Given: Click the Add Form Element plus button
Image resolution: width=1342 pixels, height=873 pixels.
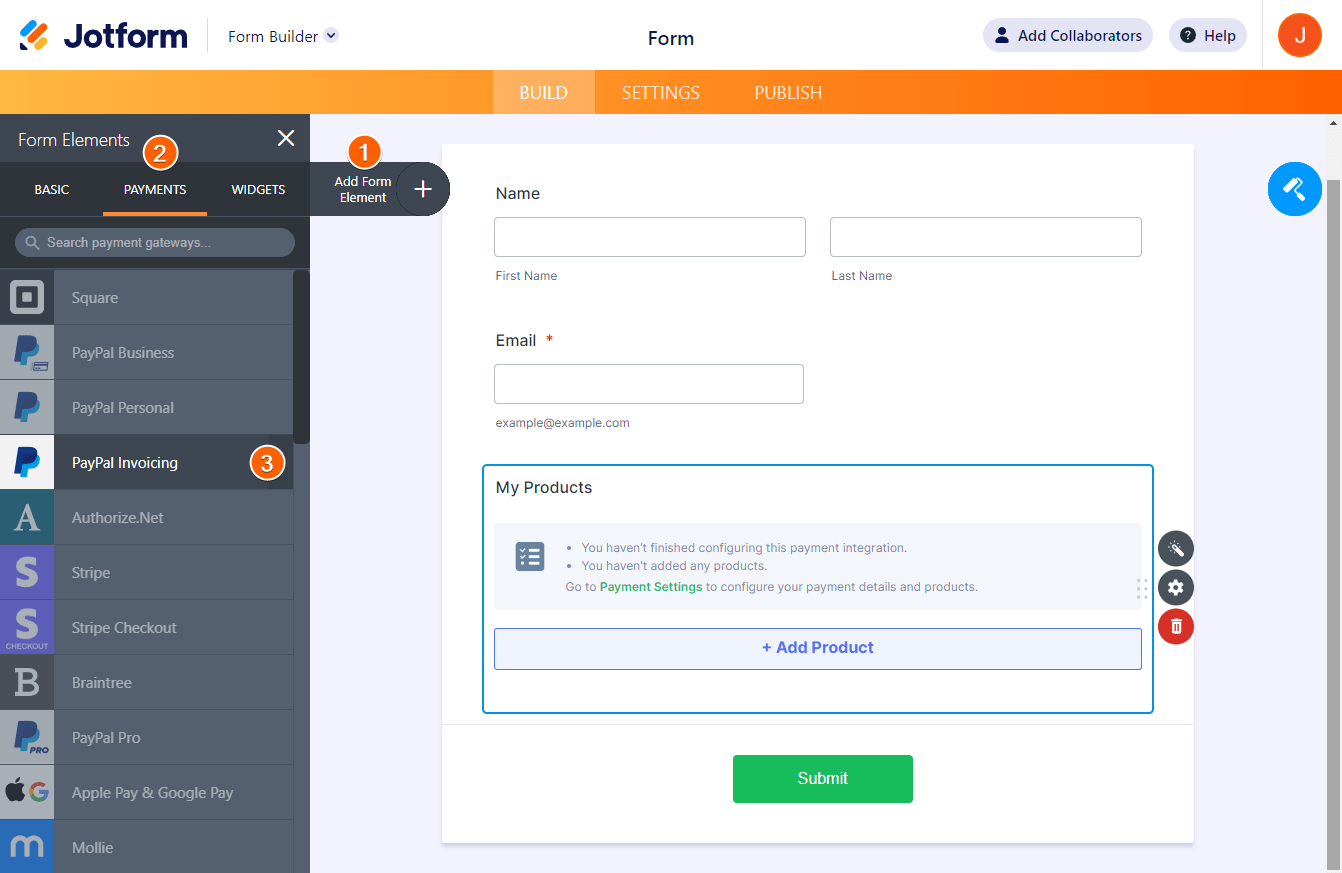Looking at the screenshot, I should click(x=423, y=189).
